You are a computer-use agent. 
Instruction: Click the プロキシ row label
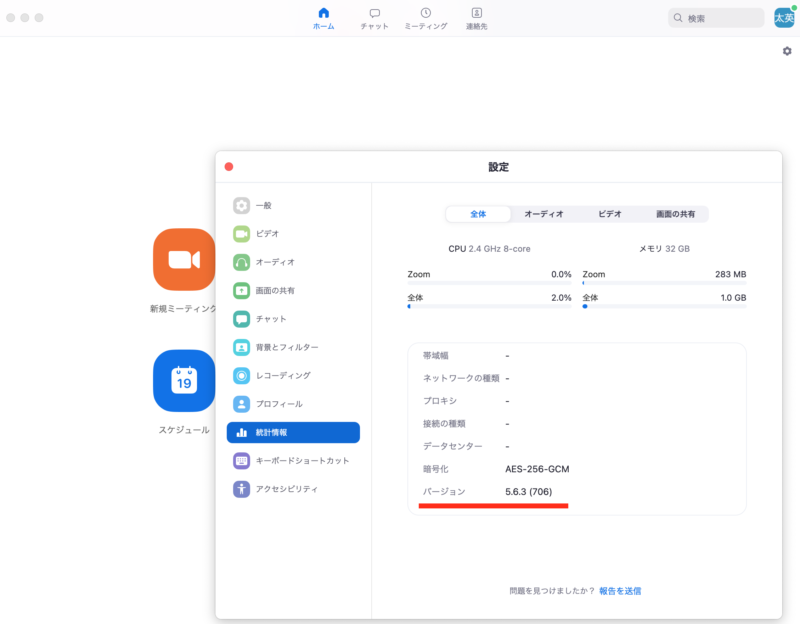tap(440, 401)
